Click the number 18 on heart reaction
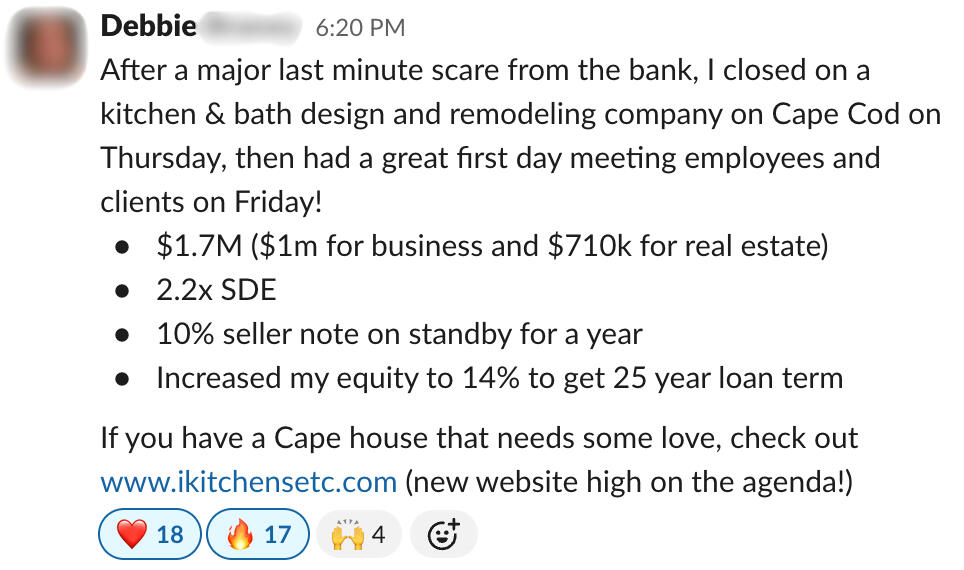This screenshot has width=964, height=570. tap(170, 535)
